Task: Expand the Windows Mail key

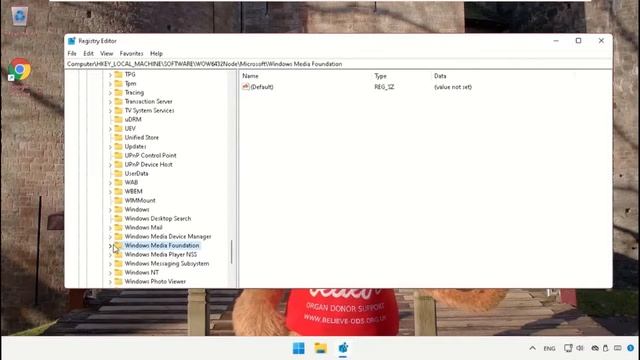Action: coord(110,228)
